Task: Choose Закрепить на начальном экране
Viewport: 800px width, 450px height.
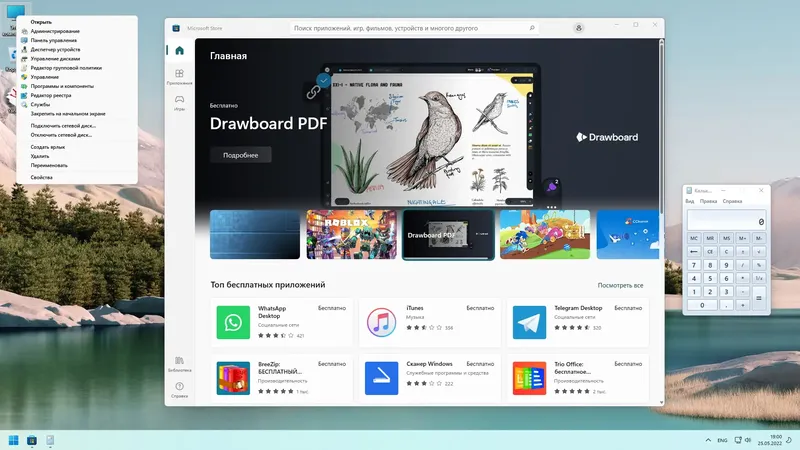Action: click(x=68, y=114)
